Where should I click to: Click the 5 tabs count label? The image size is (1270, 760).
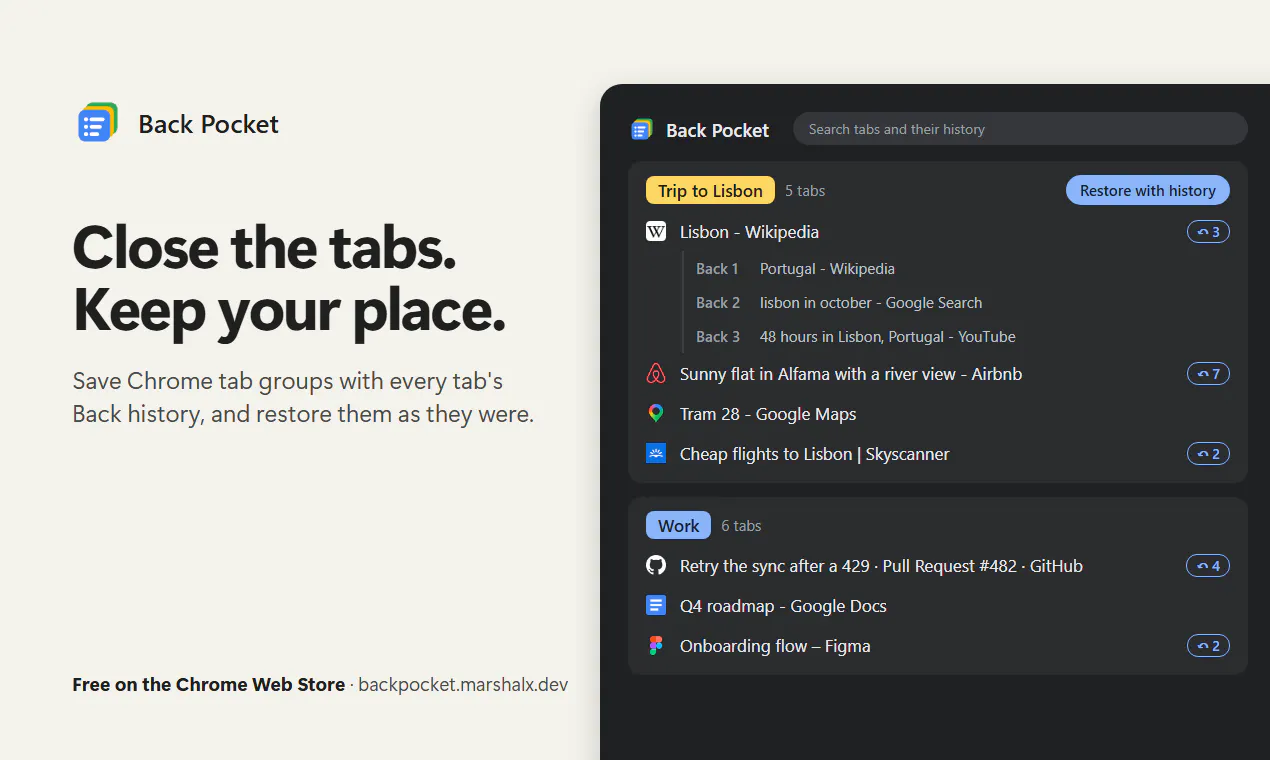(805, 191)
